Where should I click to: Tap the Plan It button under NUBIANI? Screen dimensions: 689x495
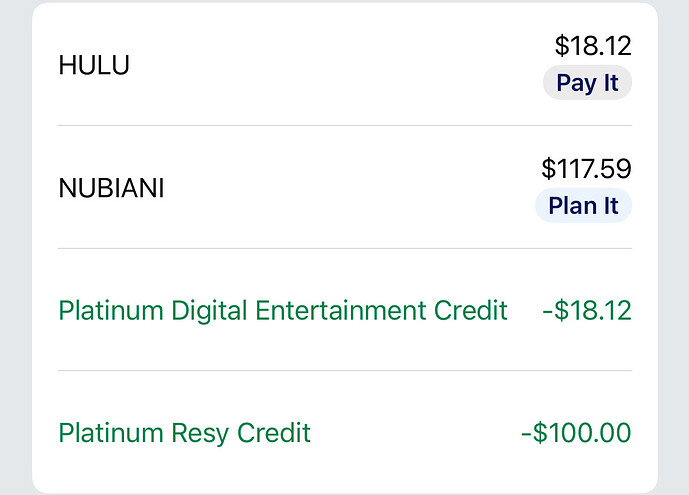click(x=583, y=206)
